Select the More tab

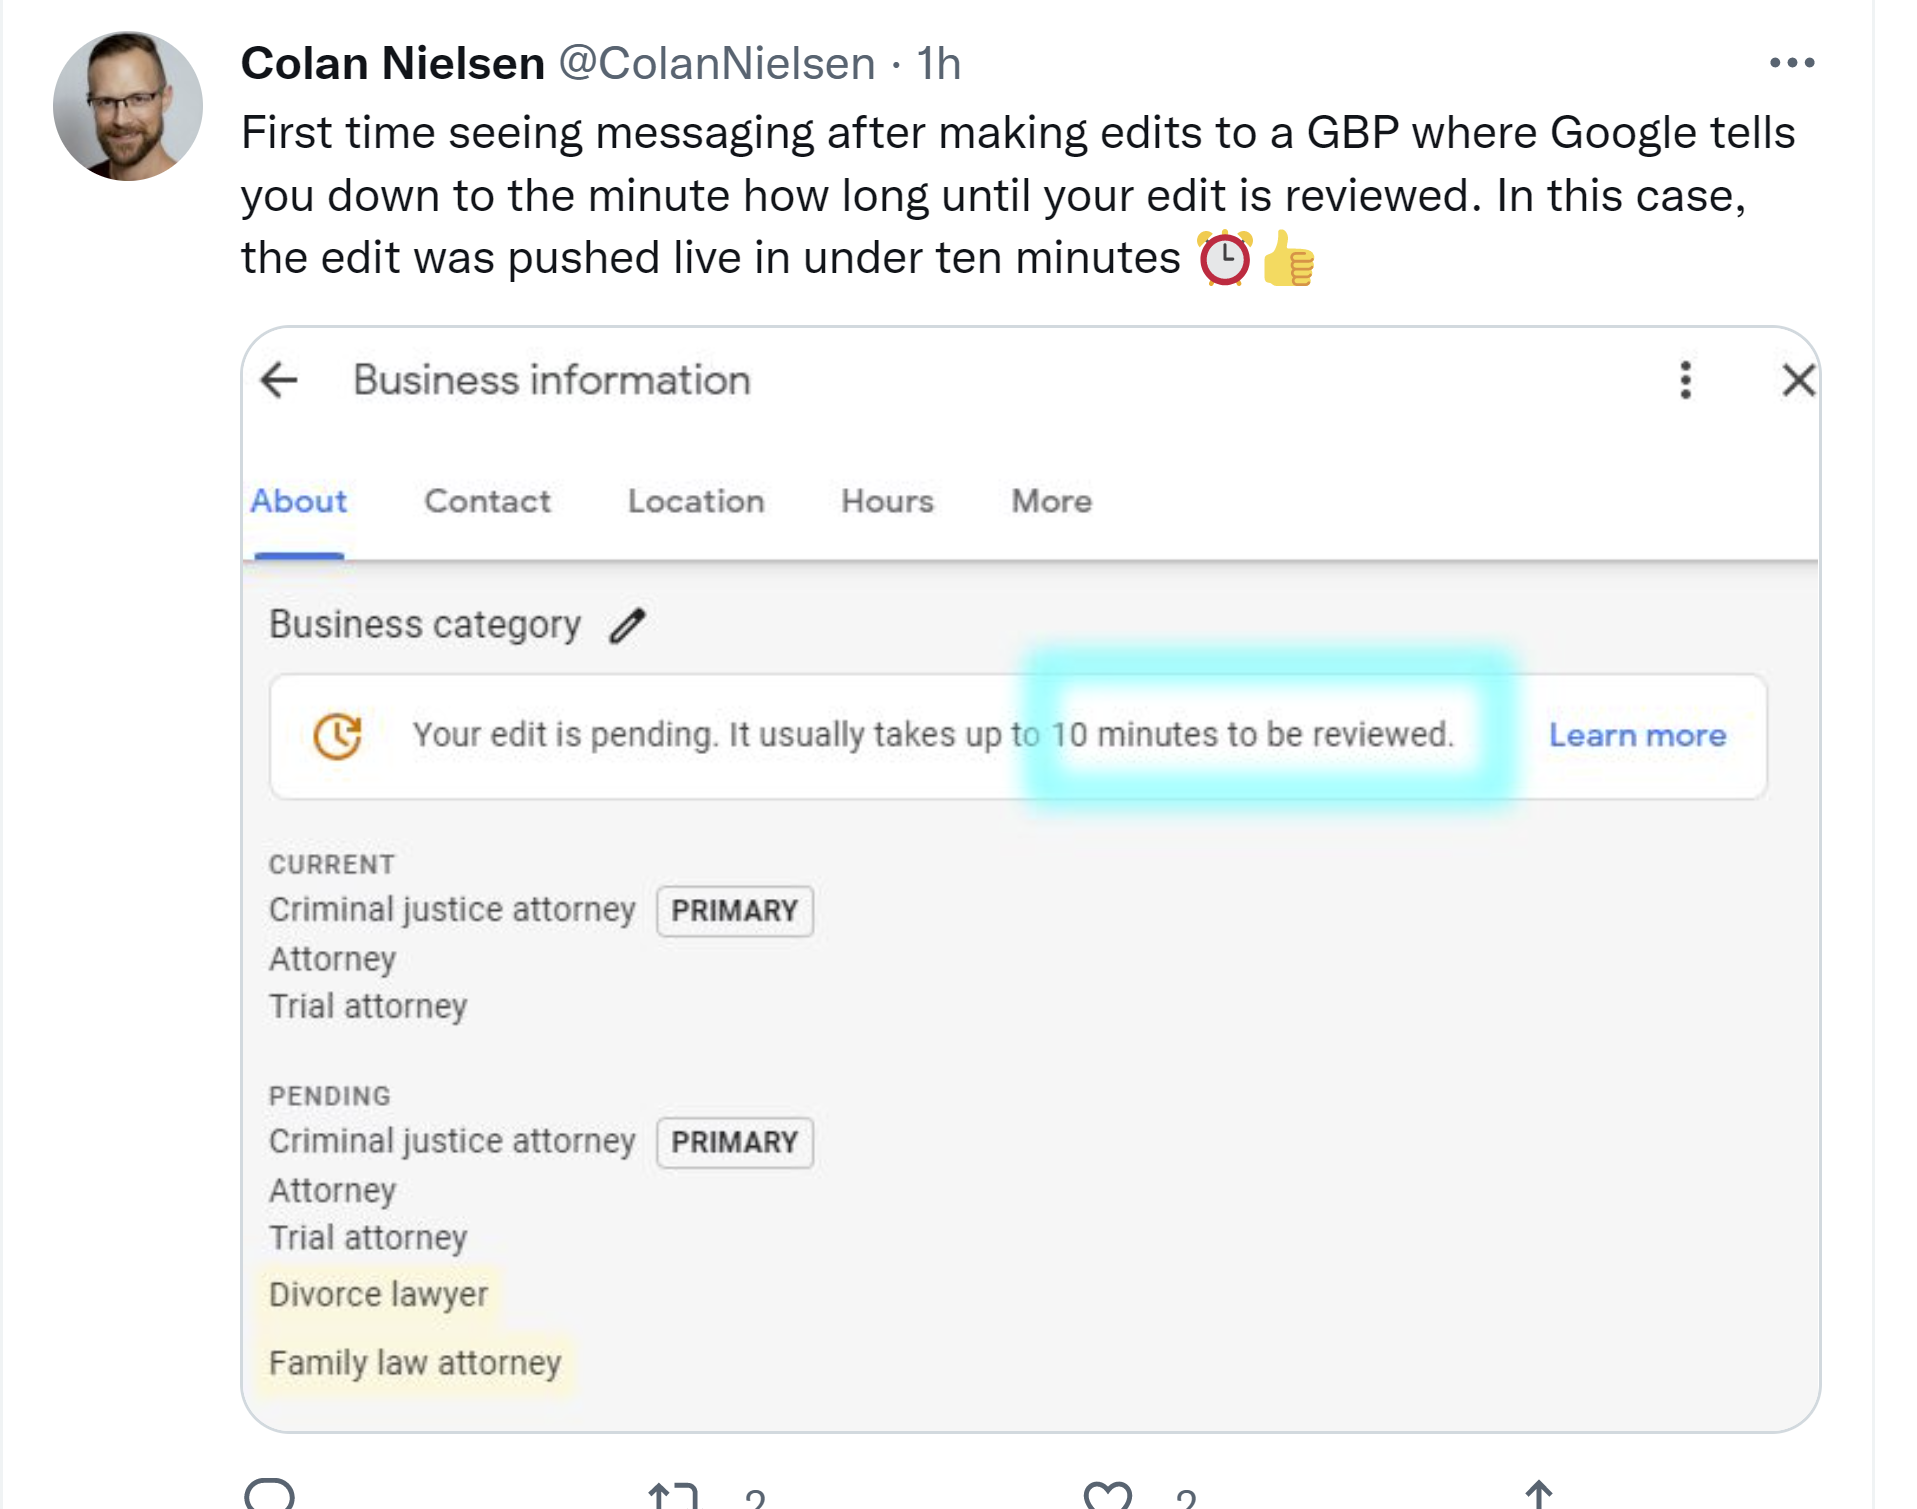tap(1051, 501)
